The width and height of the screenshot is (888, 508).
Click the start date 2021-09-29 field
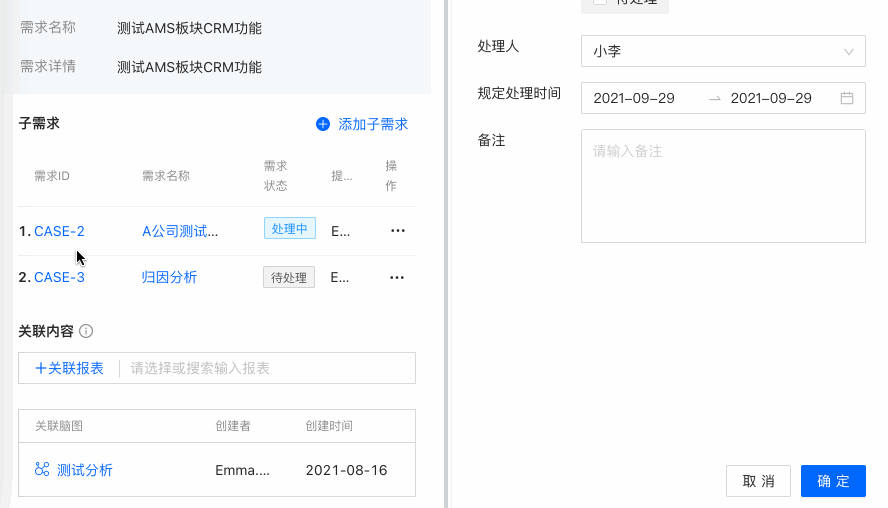pyautogui.click(x=634, y=98)
